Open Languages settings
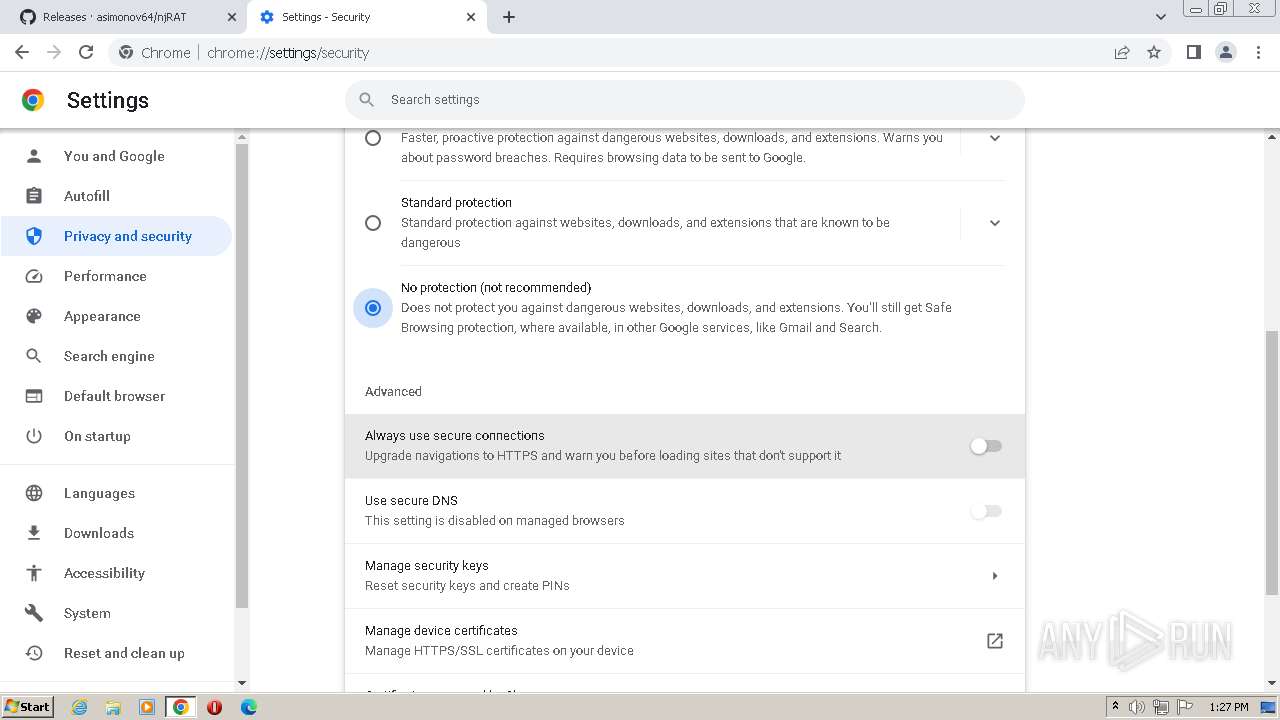Viewport: 1280px width, 720px height. (x=116, y=493)
